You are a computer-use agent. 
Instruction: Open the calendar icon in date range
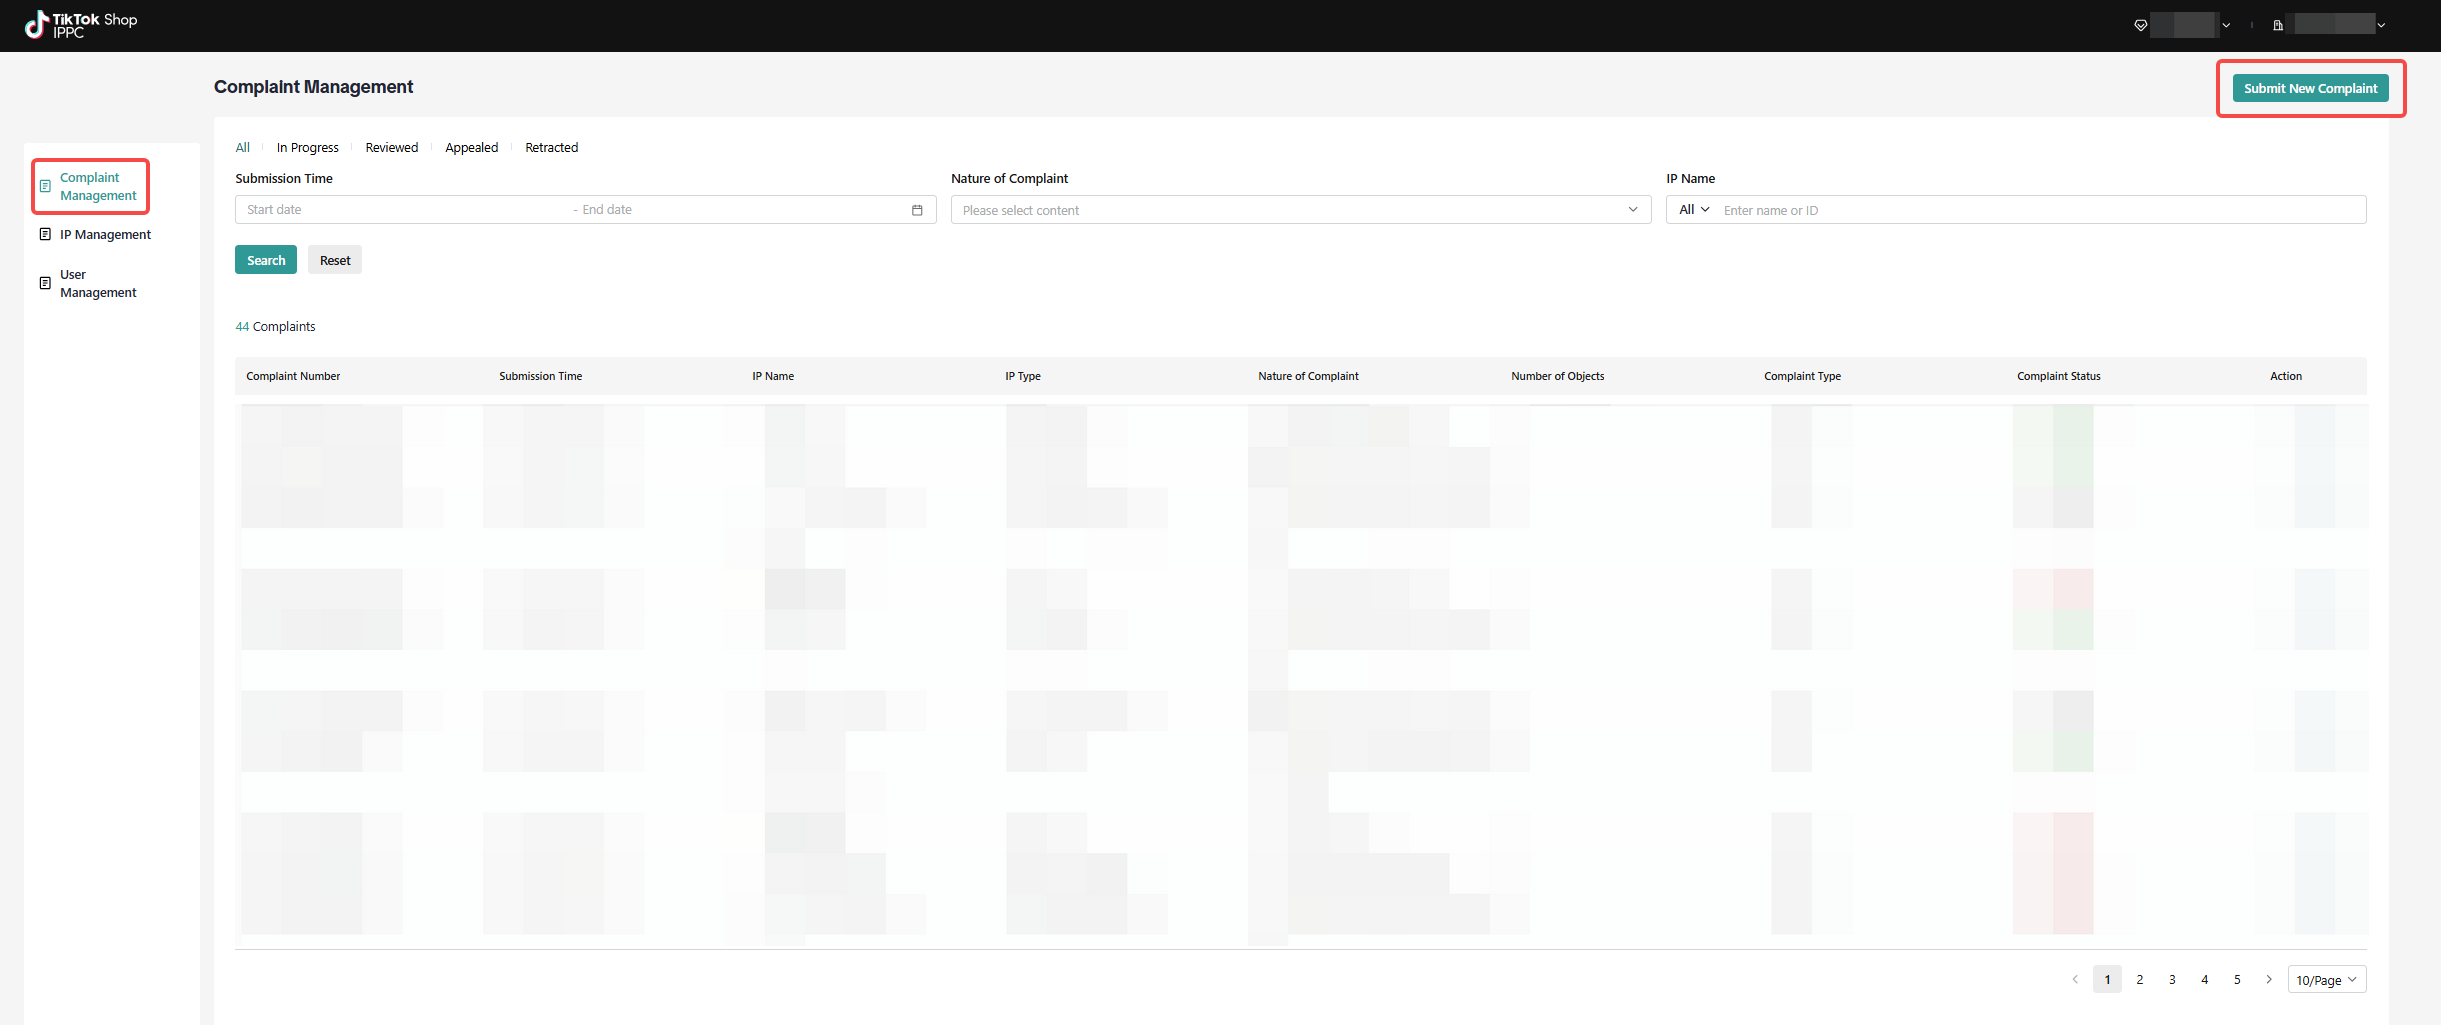tap(917, 210)
